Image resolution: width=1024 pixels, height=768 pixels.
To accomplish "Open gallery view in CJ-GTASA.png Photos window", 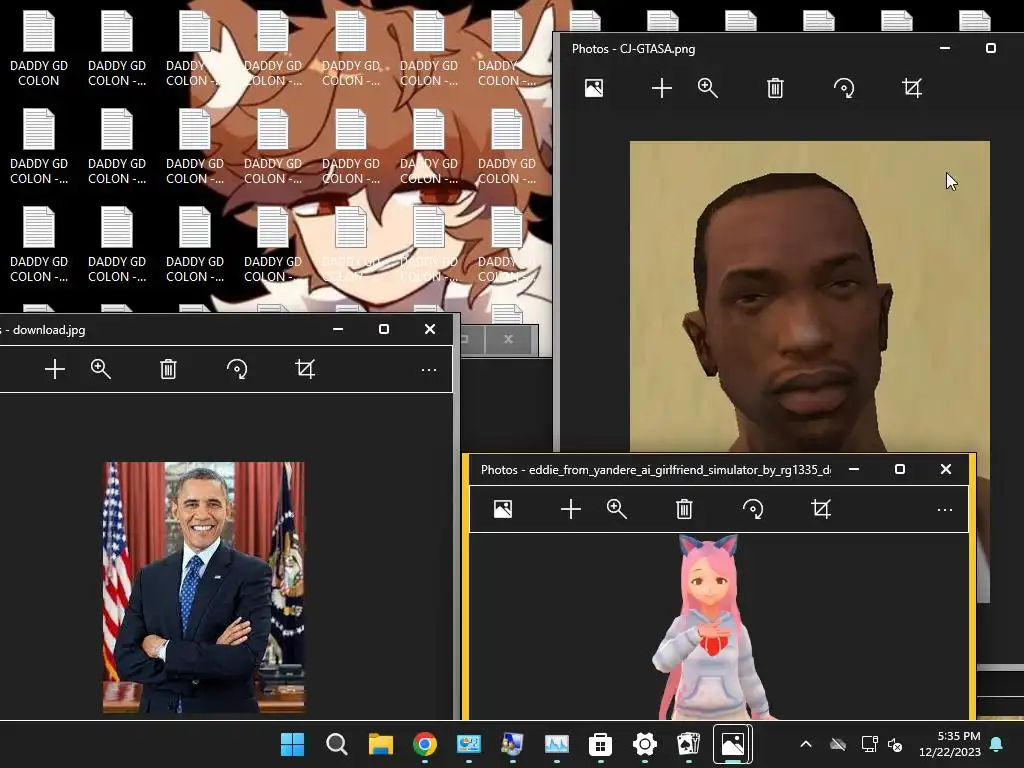I will pos(594,88).
